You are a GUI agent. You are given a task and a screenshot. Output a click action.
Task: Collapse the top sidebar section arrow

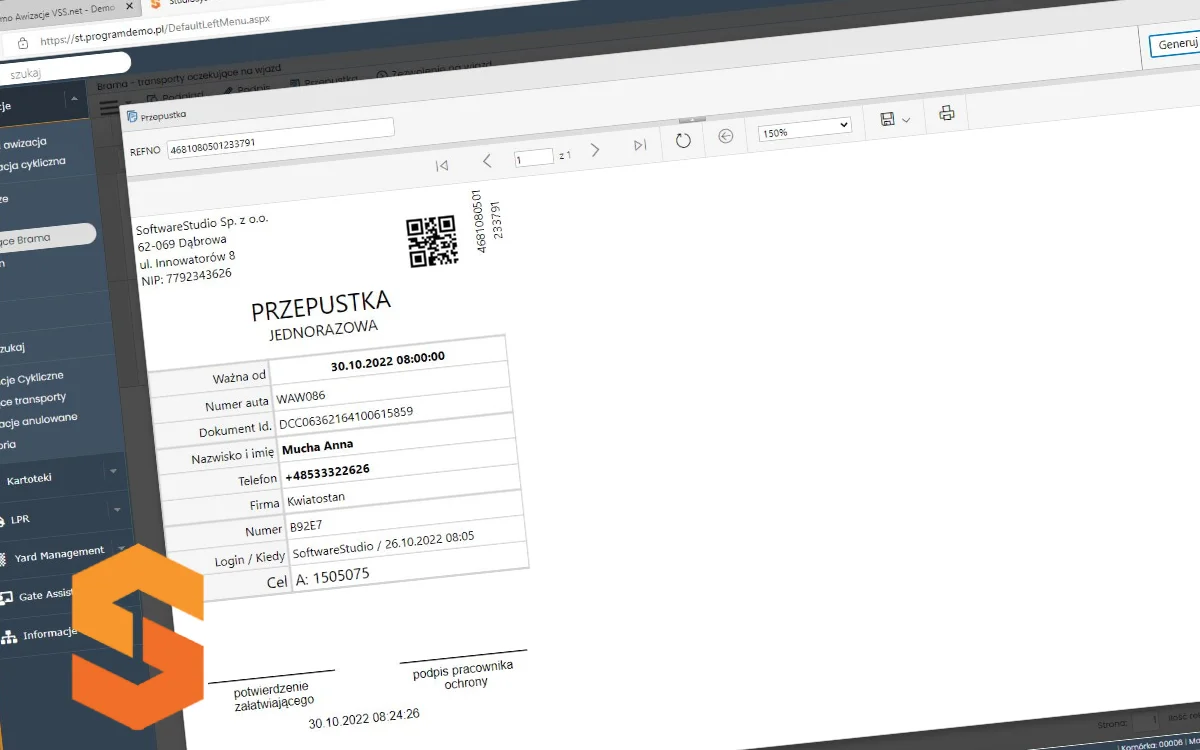pyautogui.click(x=72, y=99)
